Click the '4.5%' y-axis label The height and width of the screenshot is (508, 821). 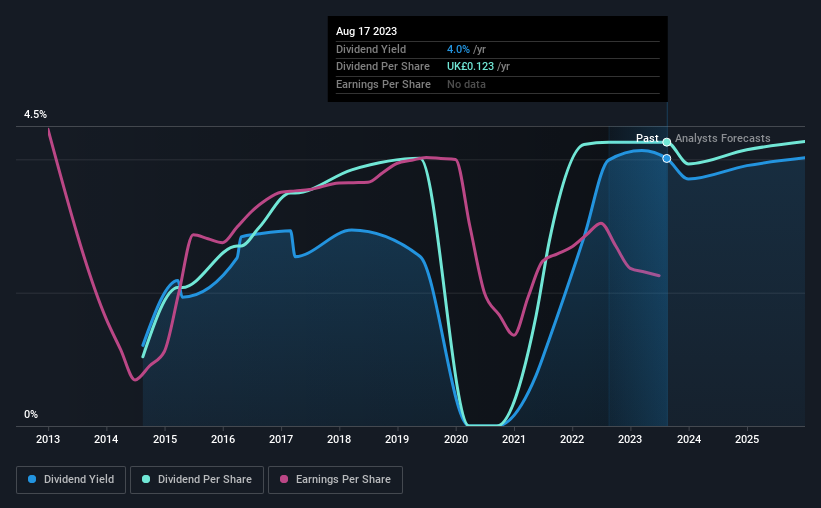pos(36,115)
